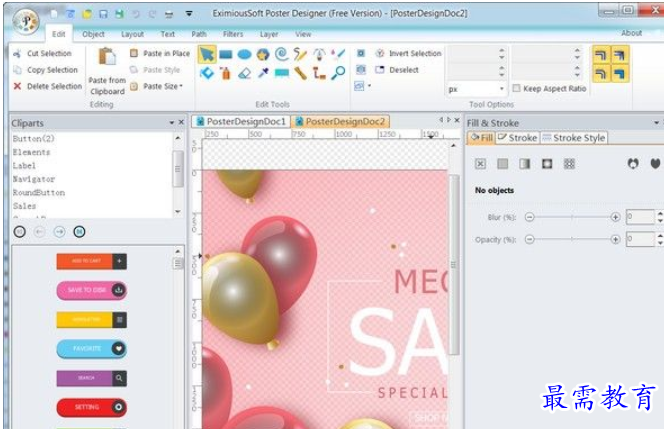Select the Pen nib tool

(x=319, y=54)
